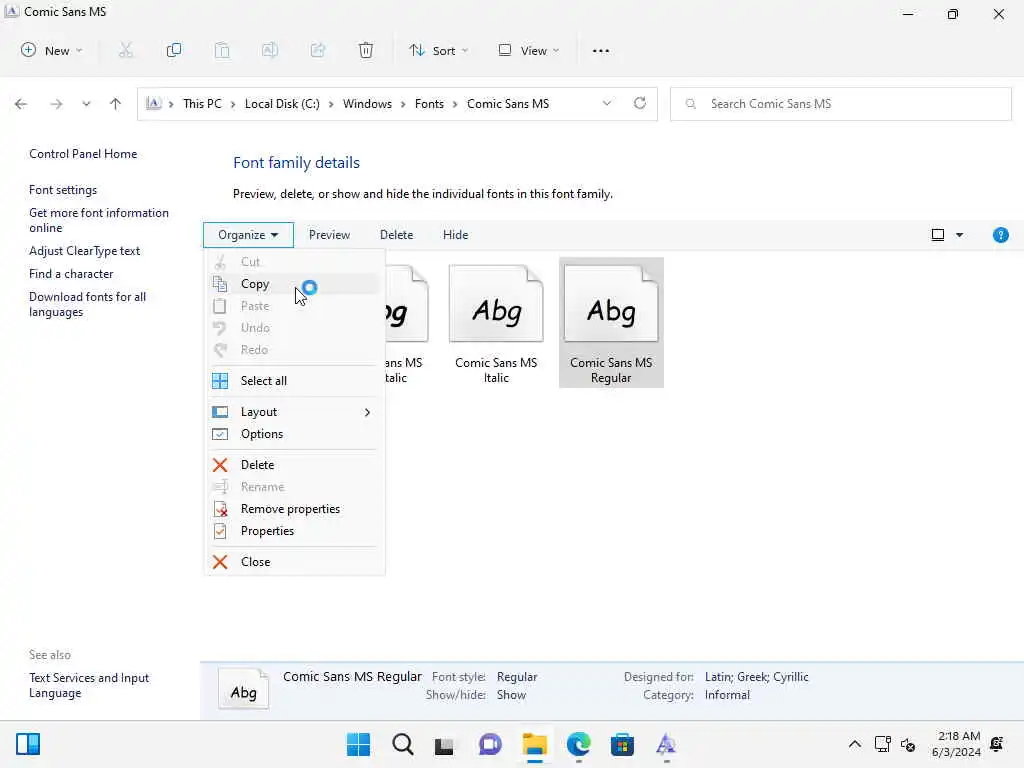Click Windows in the address breadcrumb
This screenshot has height=768, width=1024.
[367, 104]
